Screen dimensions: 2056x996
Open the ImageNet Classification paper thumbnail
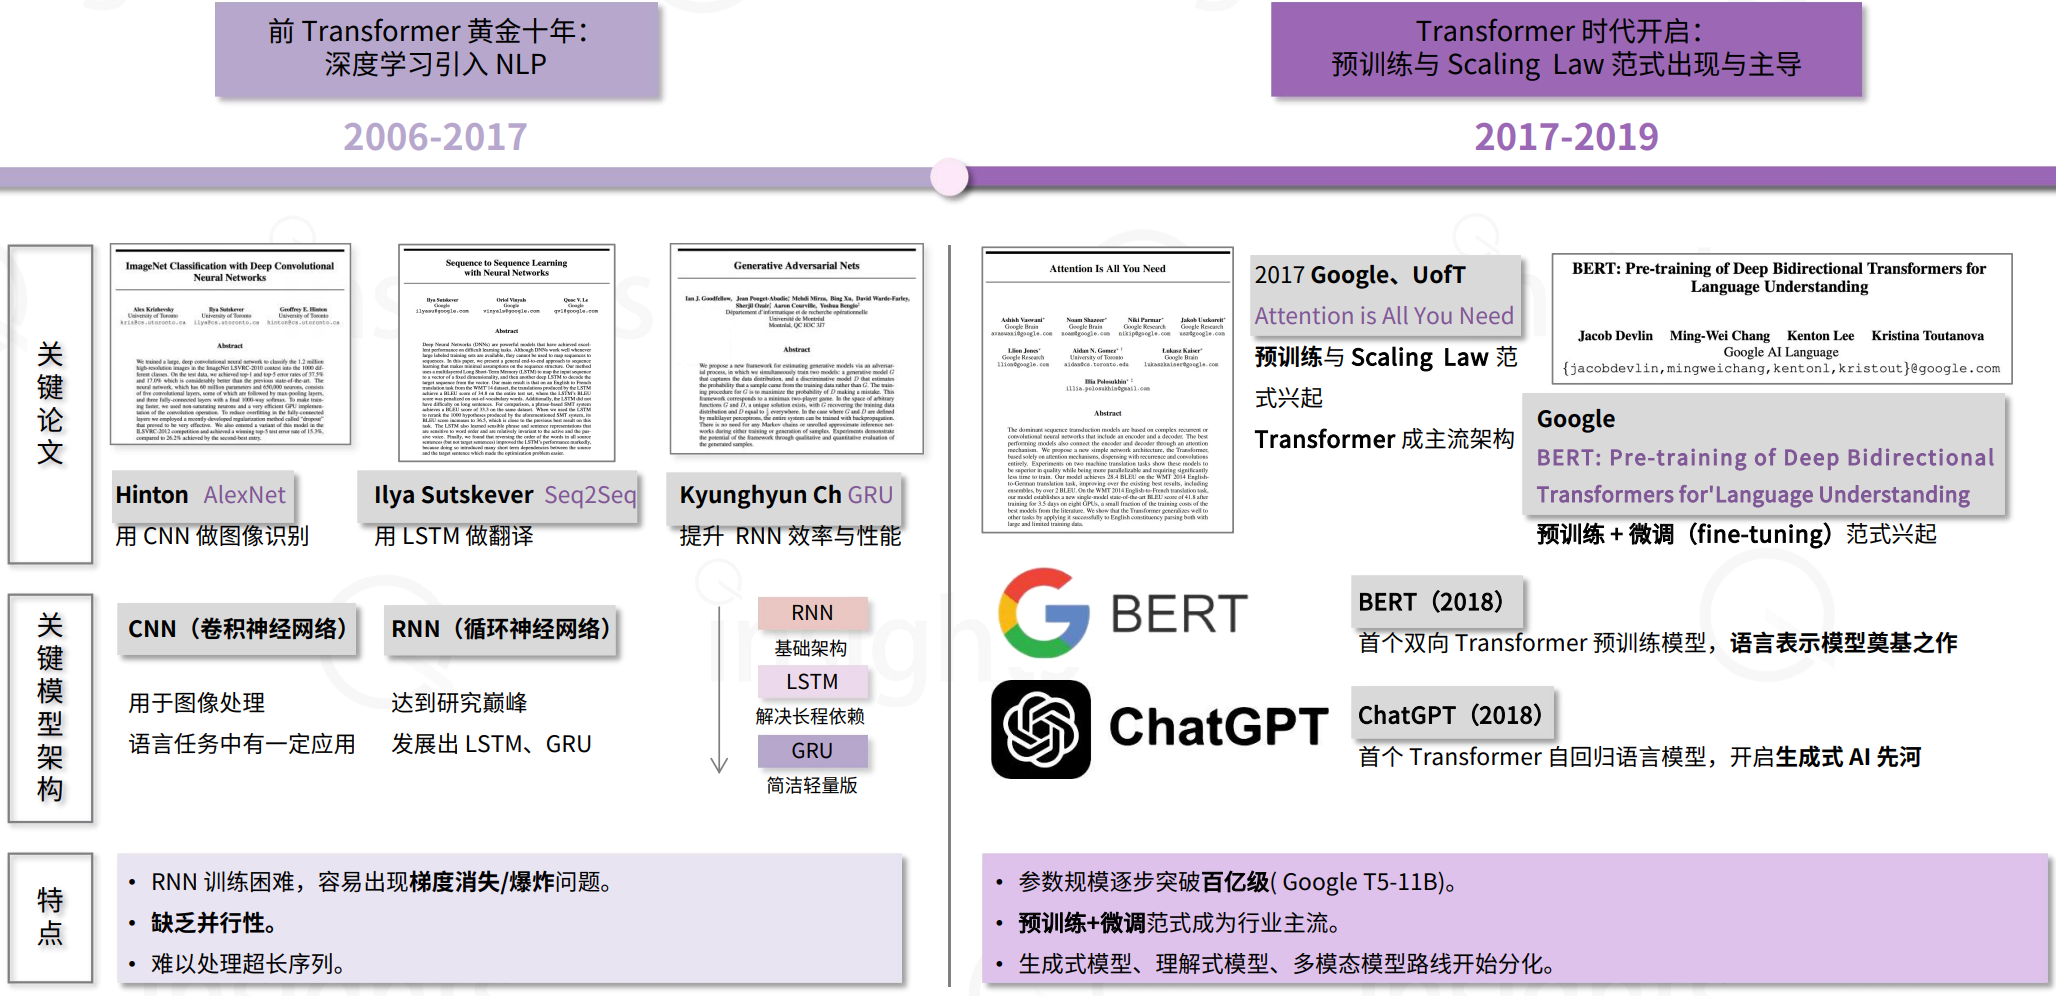[230, 344]
